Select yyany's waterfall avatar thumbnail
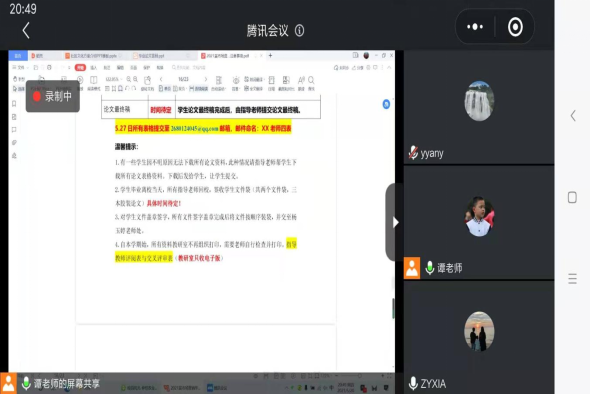591x394 pixels. [479, 101]
